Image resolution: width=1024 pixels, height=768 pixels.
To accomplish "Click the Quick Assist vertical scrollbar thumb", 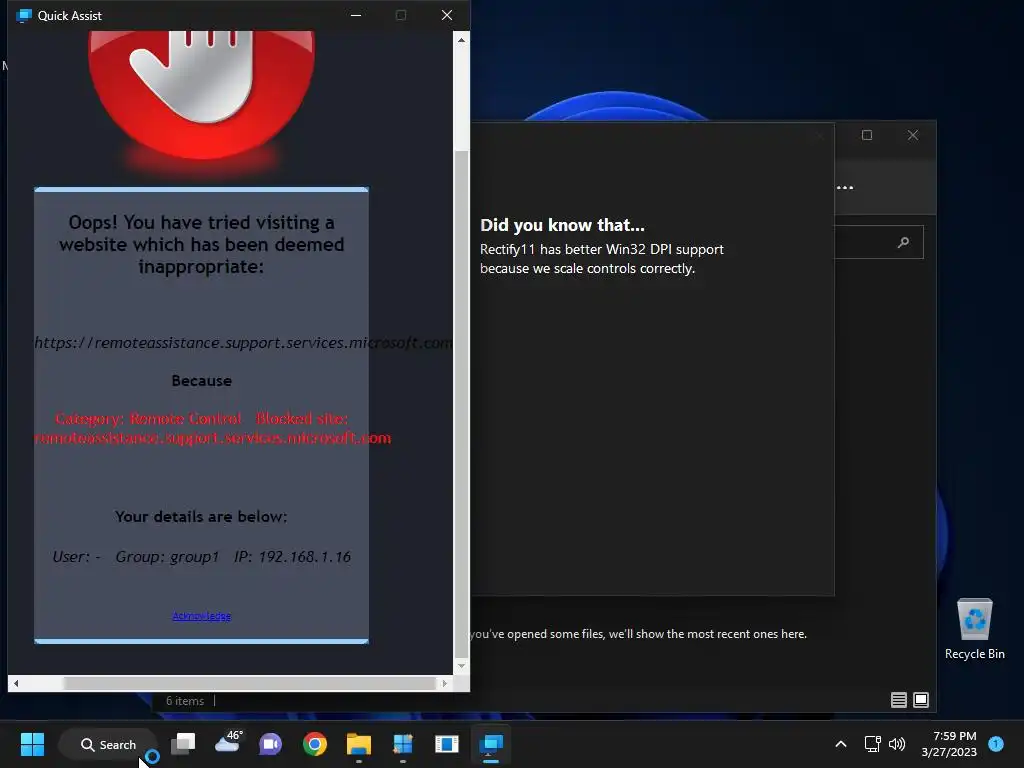I will coord(461,404).
